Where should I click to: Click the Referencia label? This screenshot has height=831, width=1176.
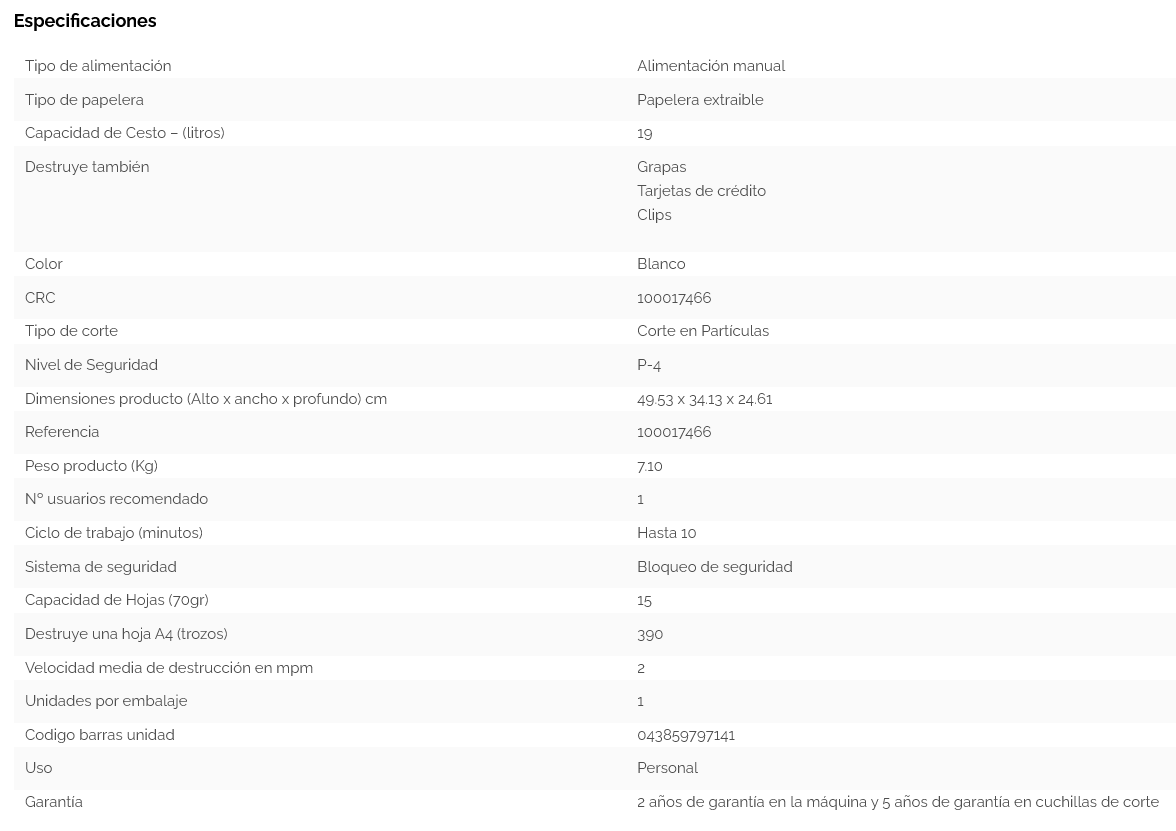tap(62, 432)
